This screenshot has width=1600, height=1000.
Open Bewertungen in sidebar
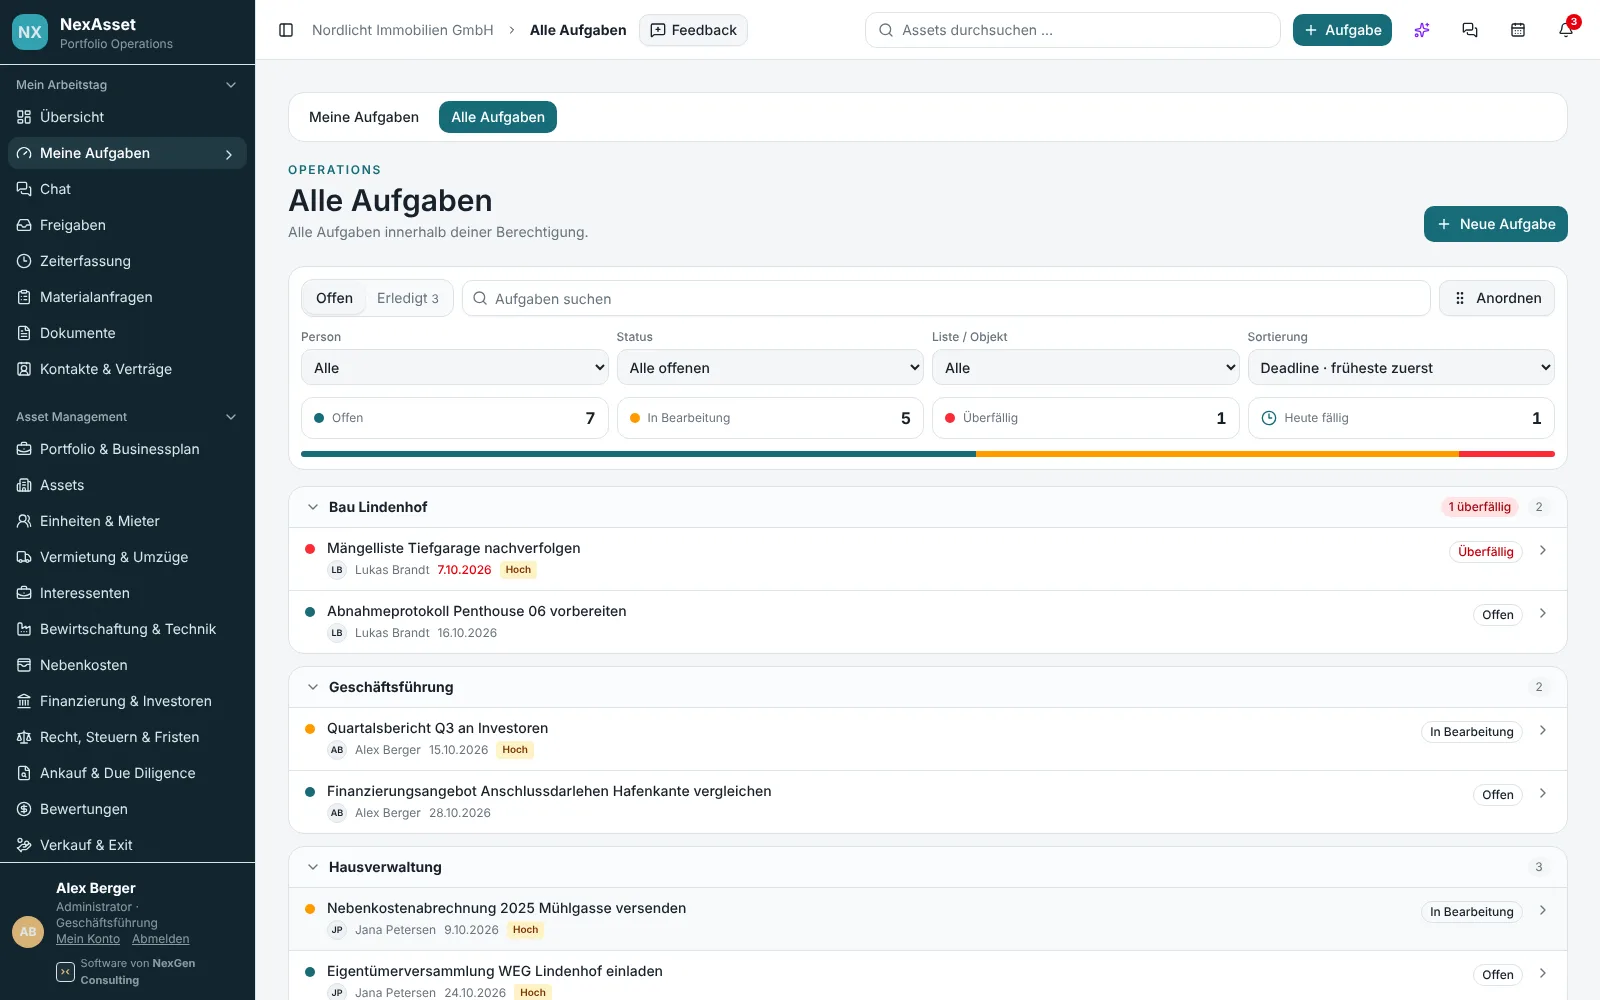pos(127,809)
